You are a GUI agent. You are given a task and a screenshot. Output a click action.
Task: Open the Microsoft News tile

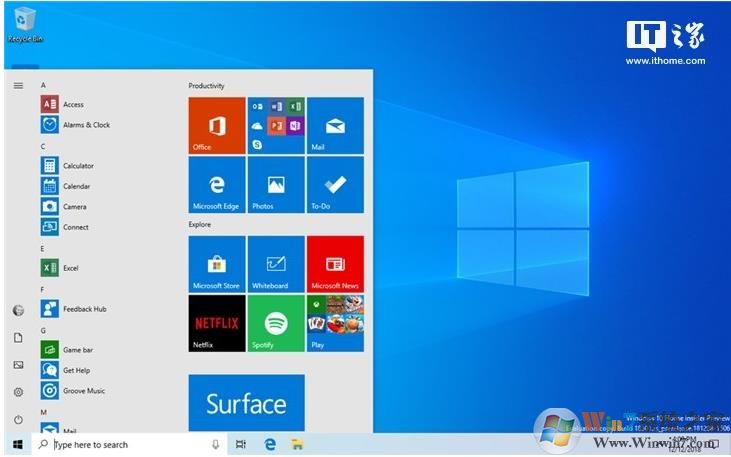tap(335, 264)
